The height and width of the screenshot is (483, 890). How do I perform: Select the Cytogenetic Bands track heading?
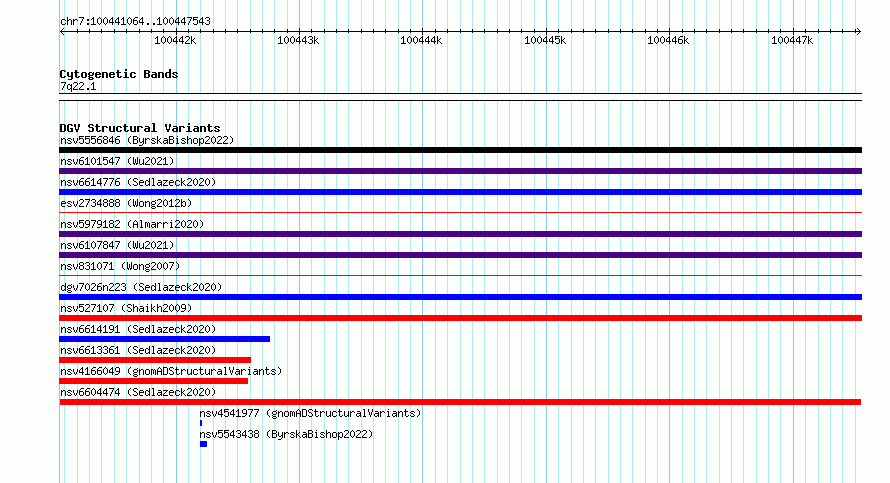point(119,74)
